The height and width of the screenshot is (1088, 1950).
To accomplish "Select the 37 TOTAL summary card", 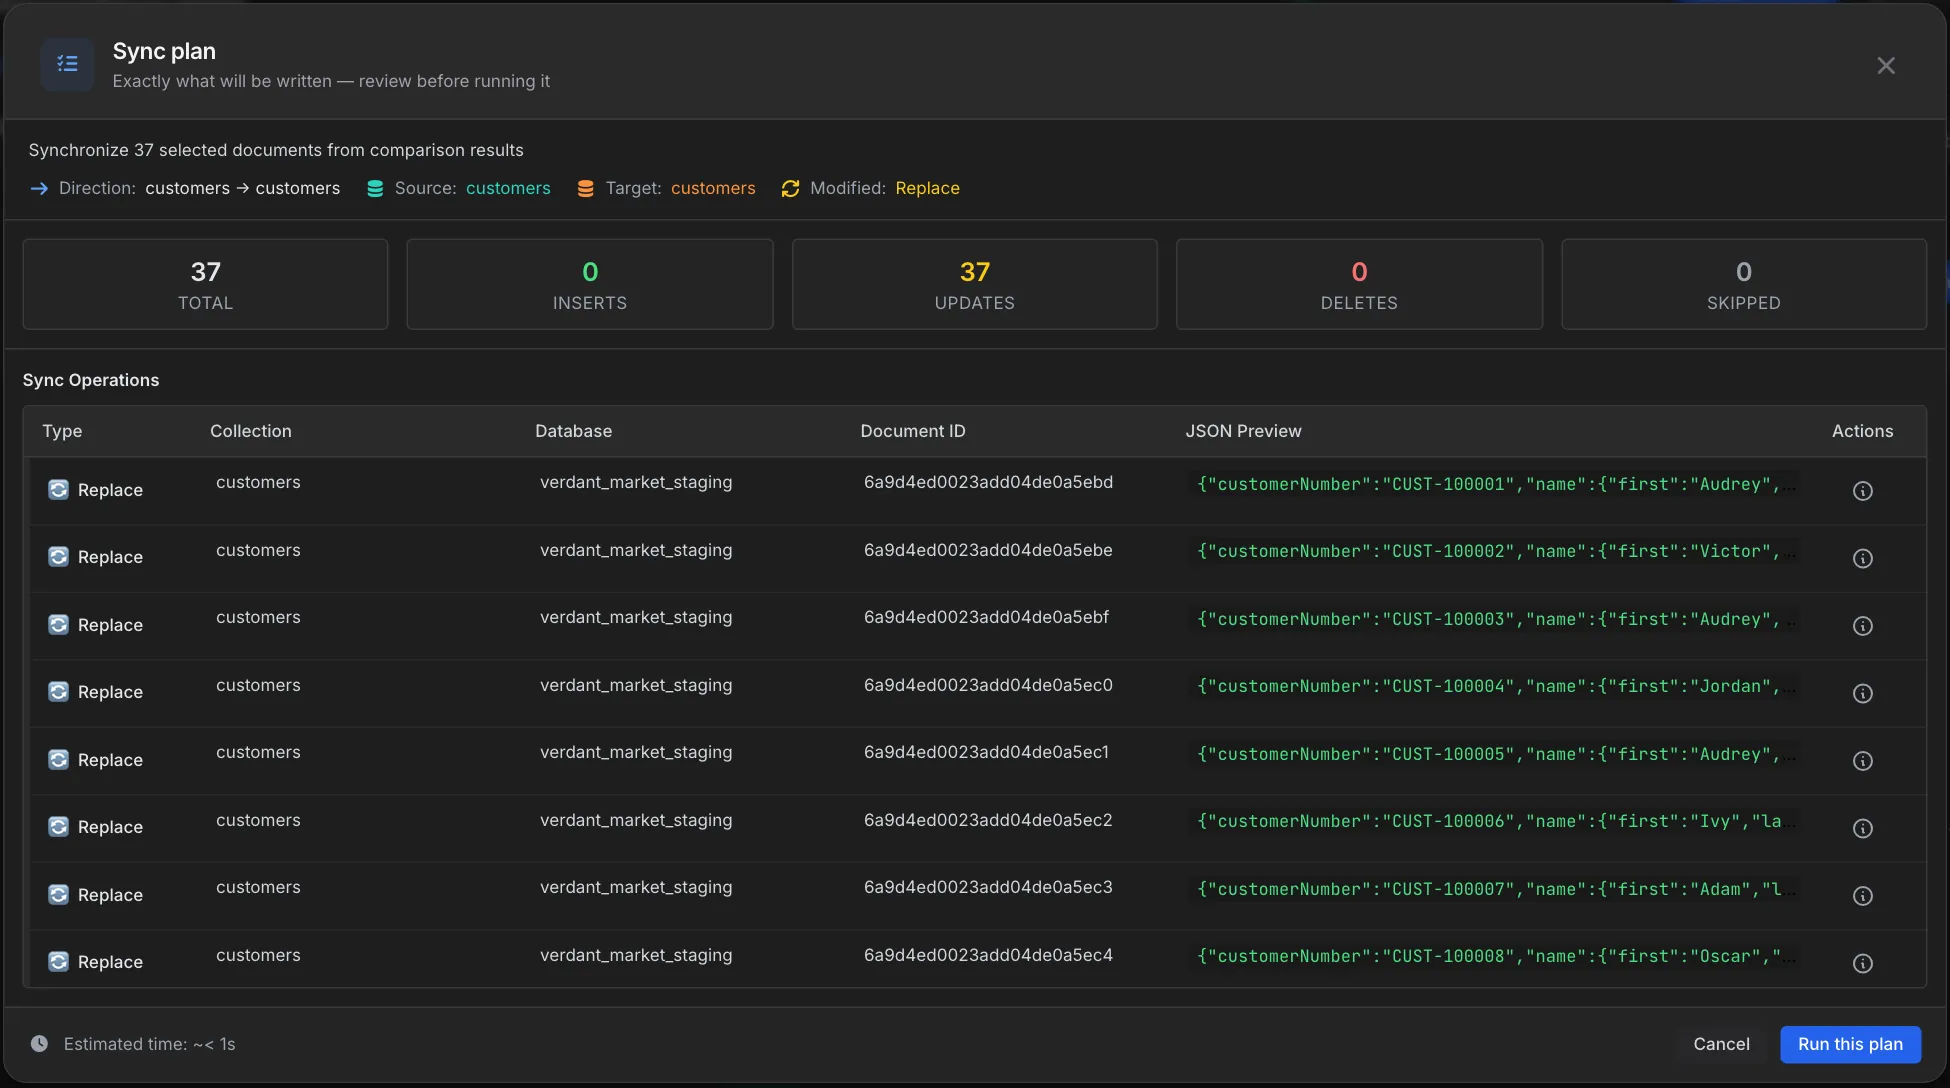I will (x=205, y=284).
